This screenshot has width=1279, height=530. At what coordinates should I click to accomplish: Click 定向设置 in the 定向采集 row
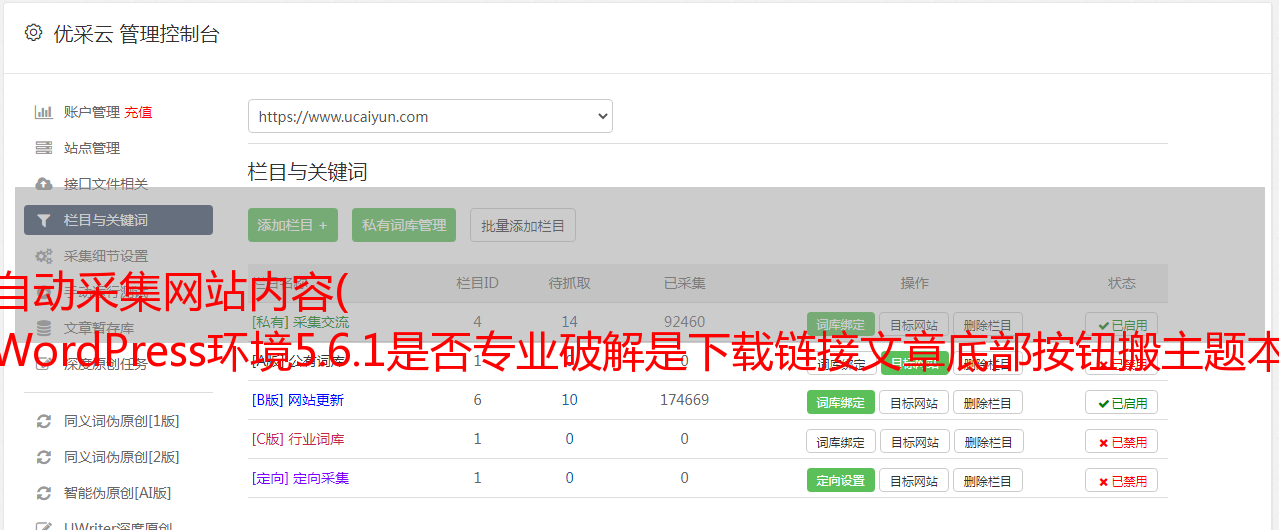(840, 480)
